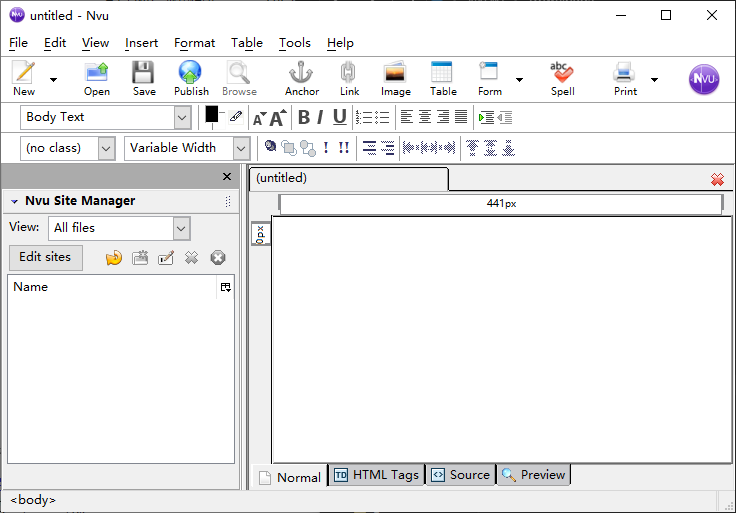The width and height of the screenshot is (736, 513).
Task: Click inside the blank page editing area
Action: pos(500,340)
